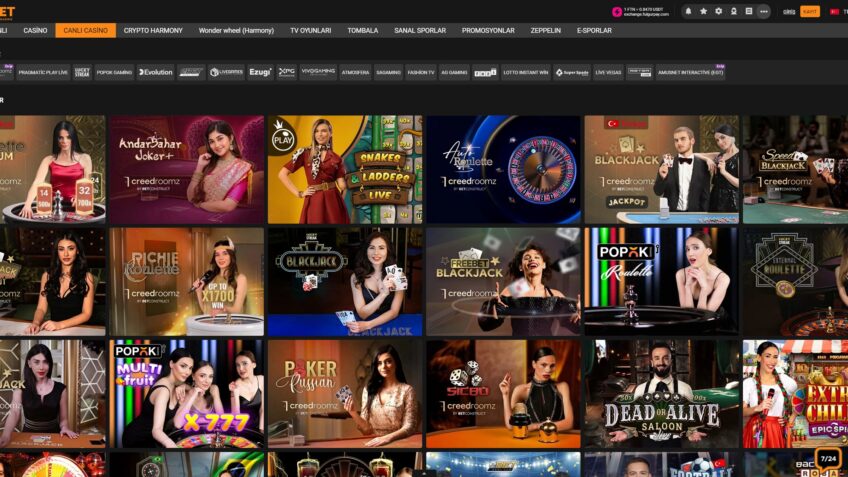Image resolution: width=848 pixels, height=477 pixels.
Task: Click the GİRİŞ login link
Action: pos(788,11)
